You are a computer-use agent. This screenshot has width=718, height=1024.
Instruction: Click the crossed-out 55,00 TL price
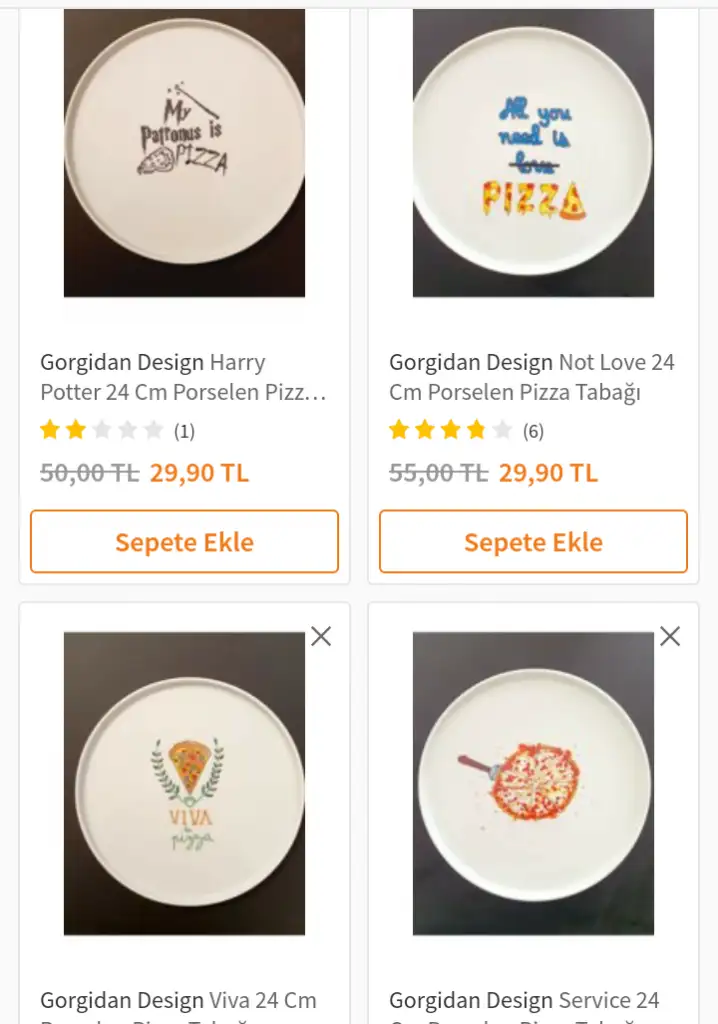[438, 472]
